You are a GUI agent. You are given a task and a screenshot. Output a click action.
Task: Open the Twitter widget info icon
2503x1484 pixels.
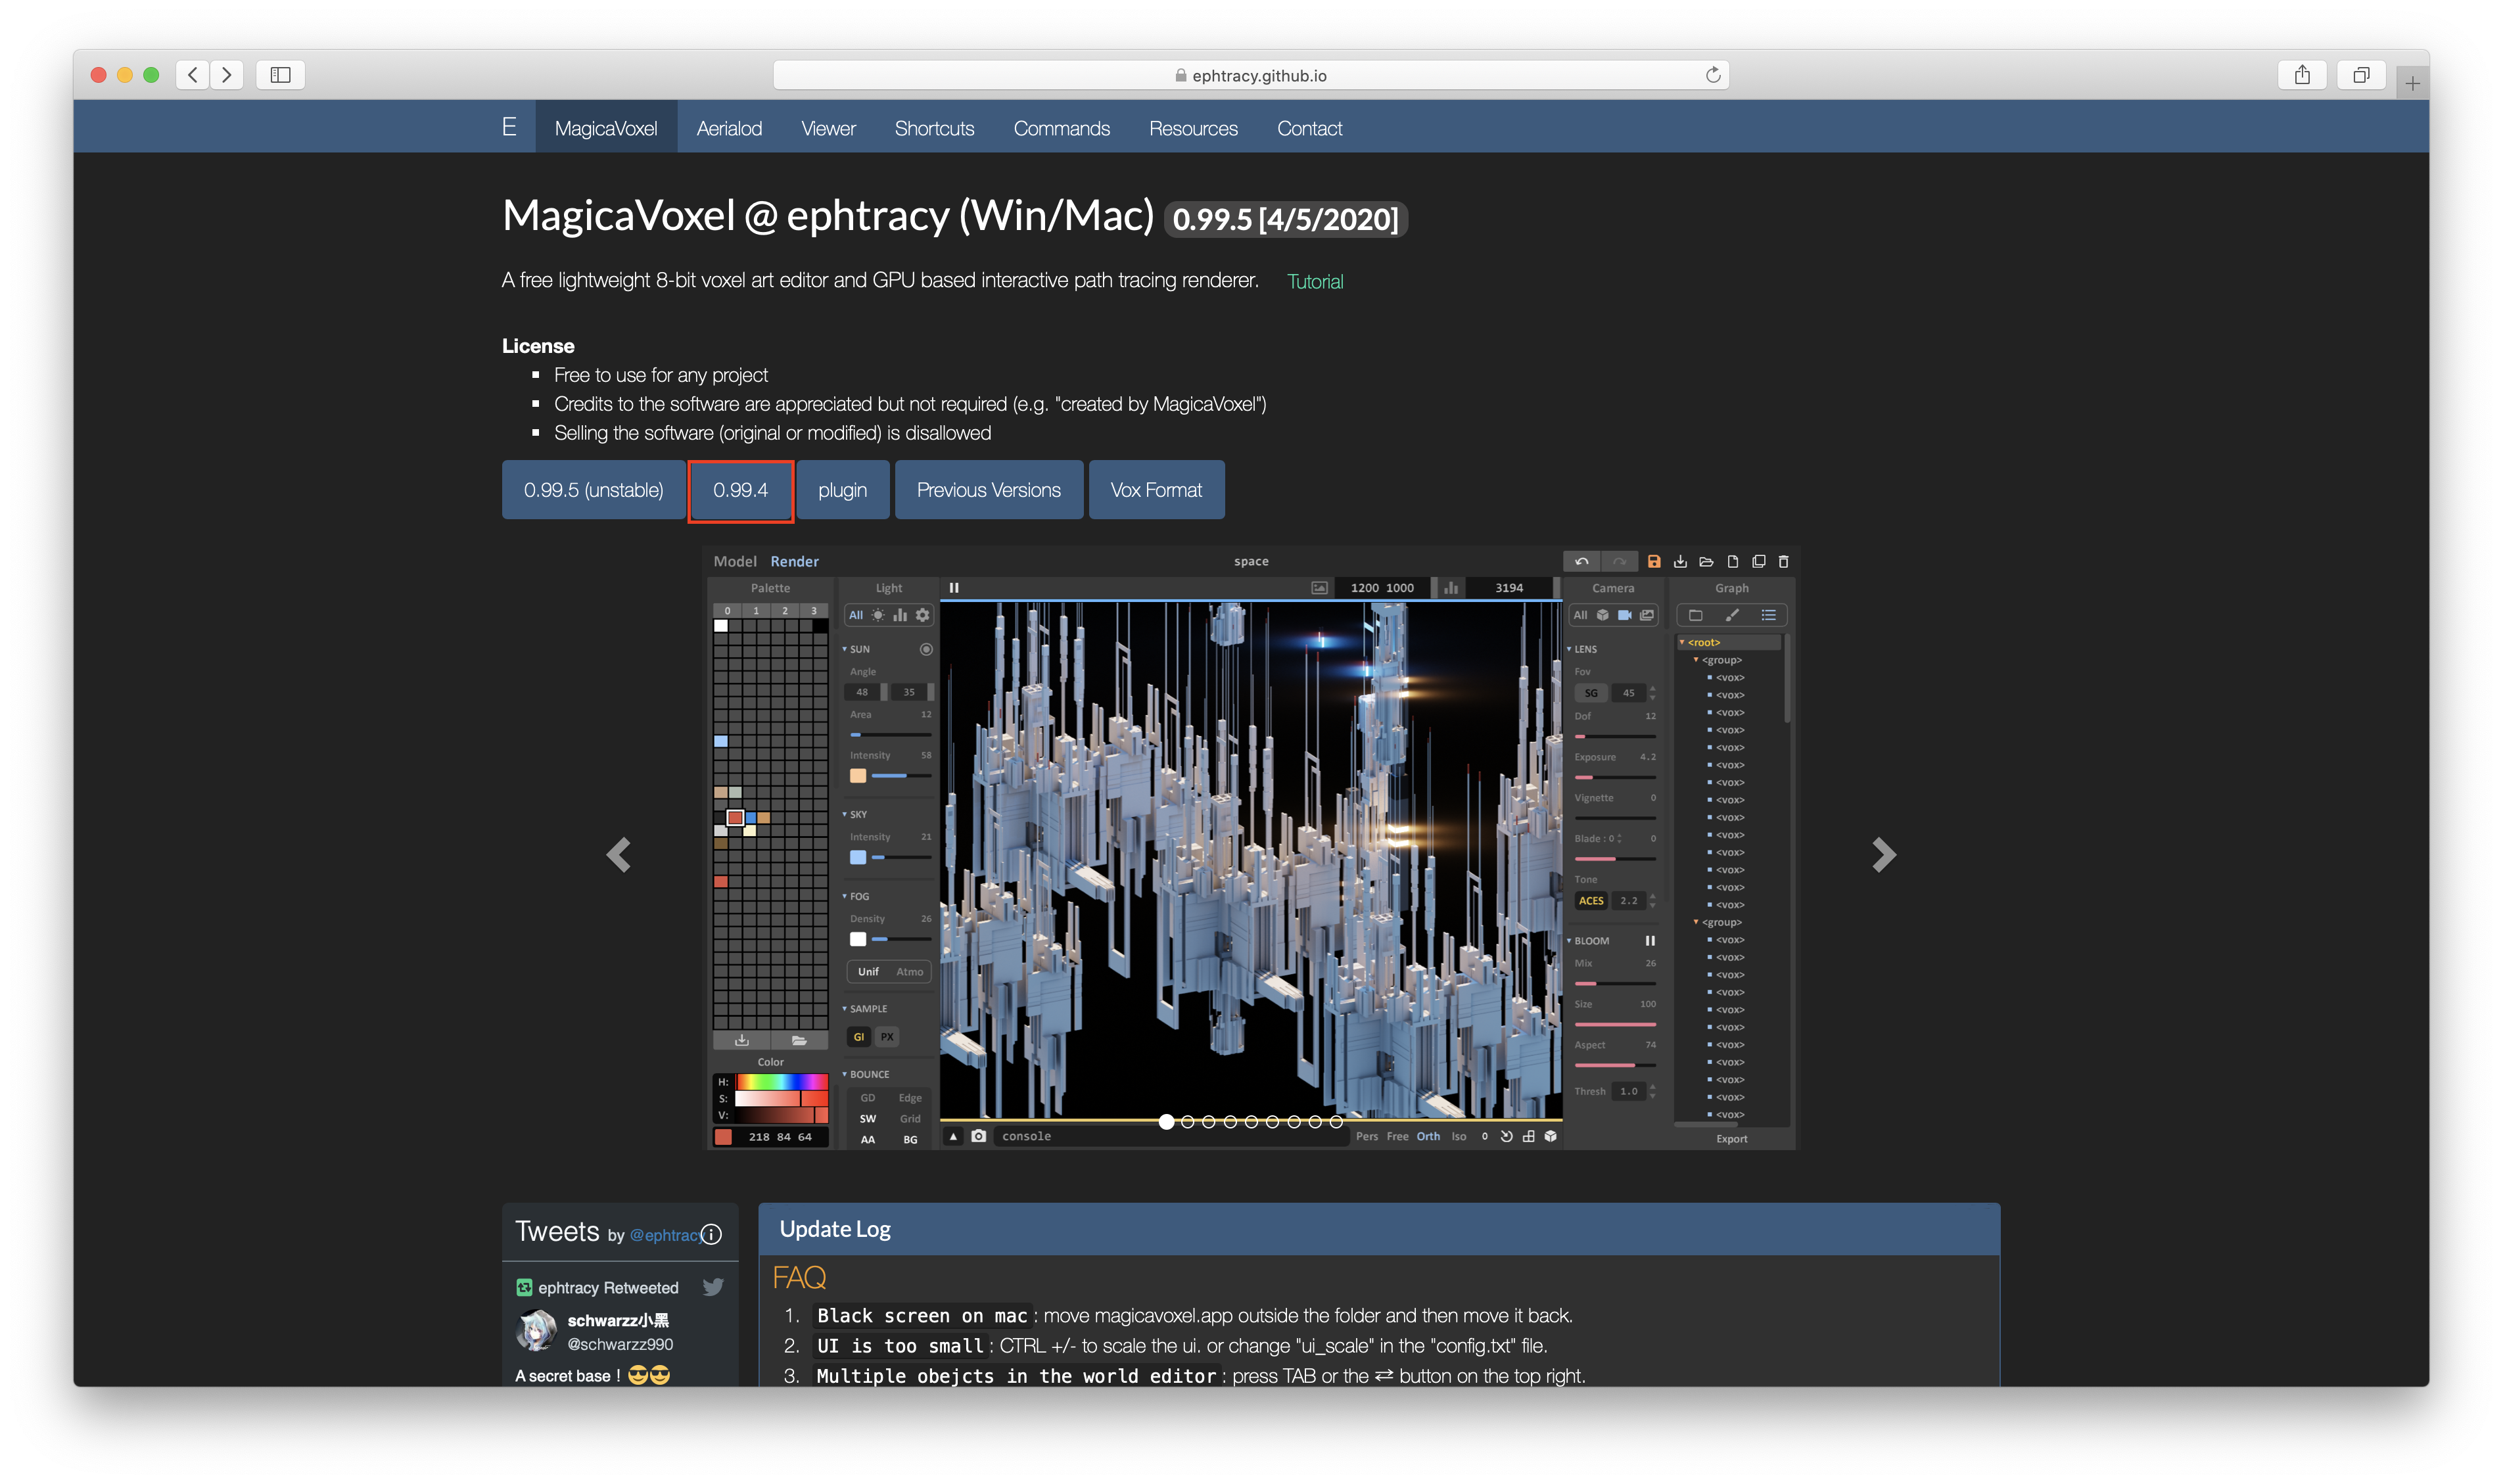coord(711,1234)
